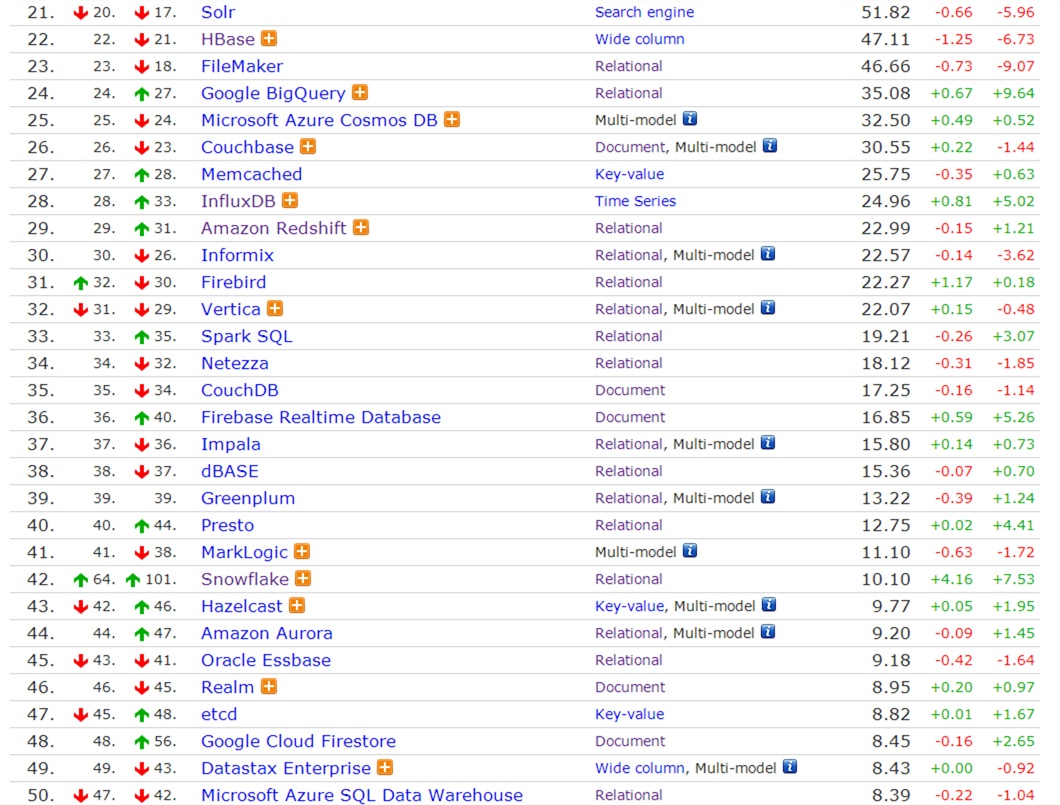Click the plus icon beside Google BigQuery

360,93
